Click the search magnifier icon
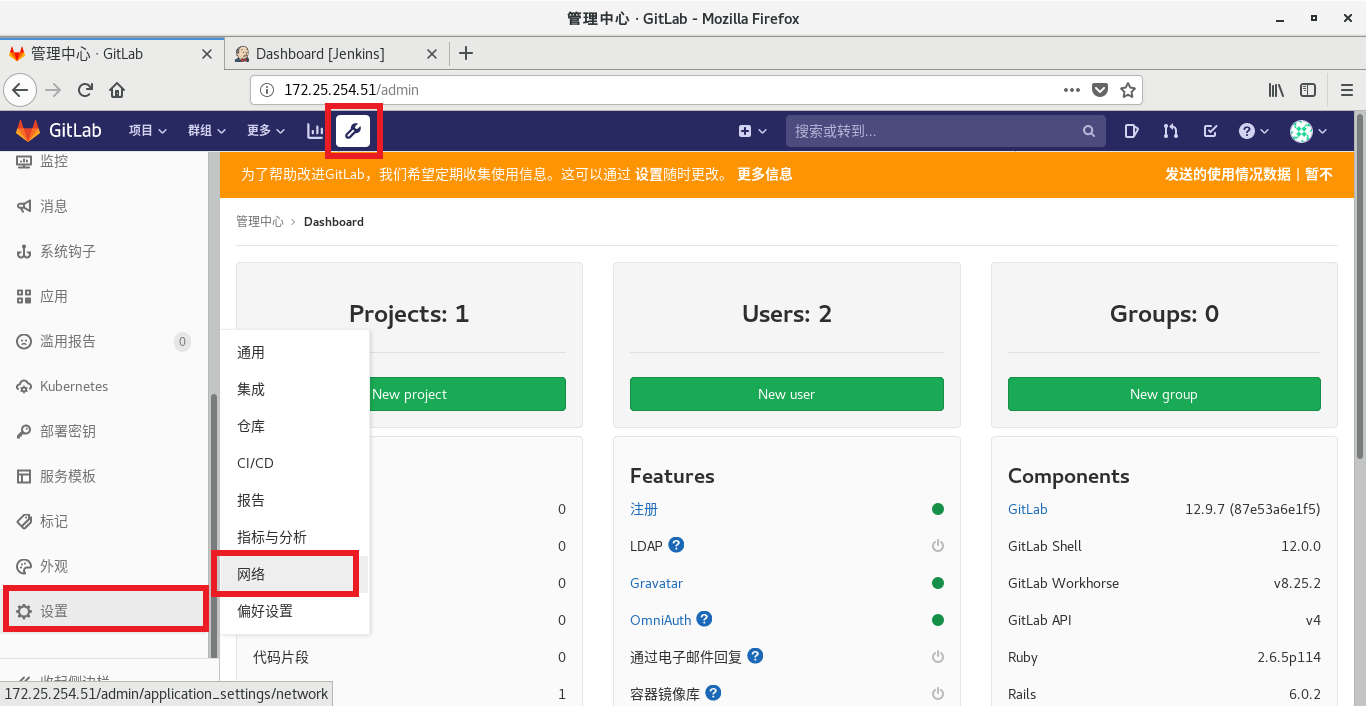 [1089, 131]
